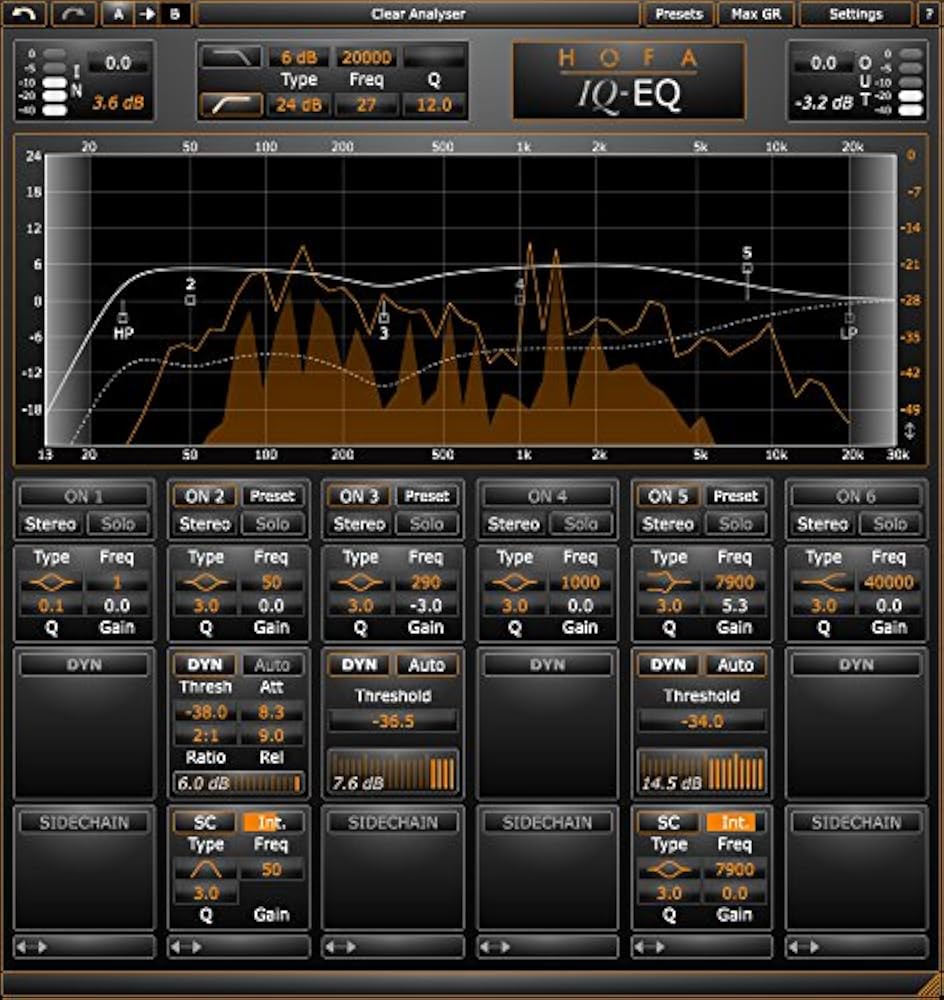The image size is (944, 1000).
Task: Click band 6 left-right arrows icon
Action: [804, 947]
